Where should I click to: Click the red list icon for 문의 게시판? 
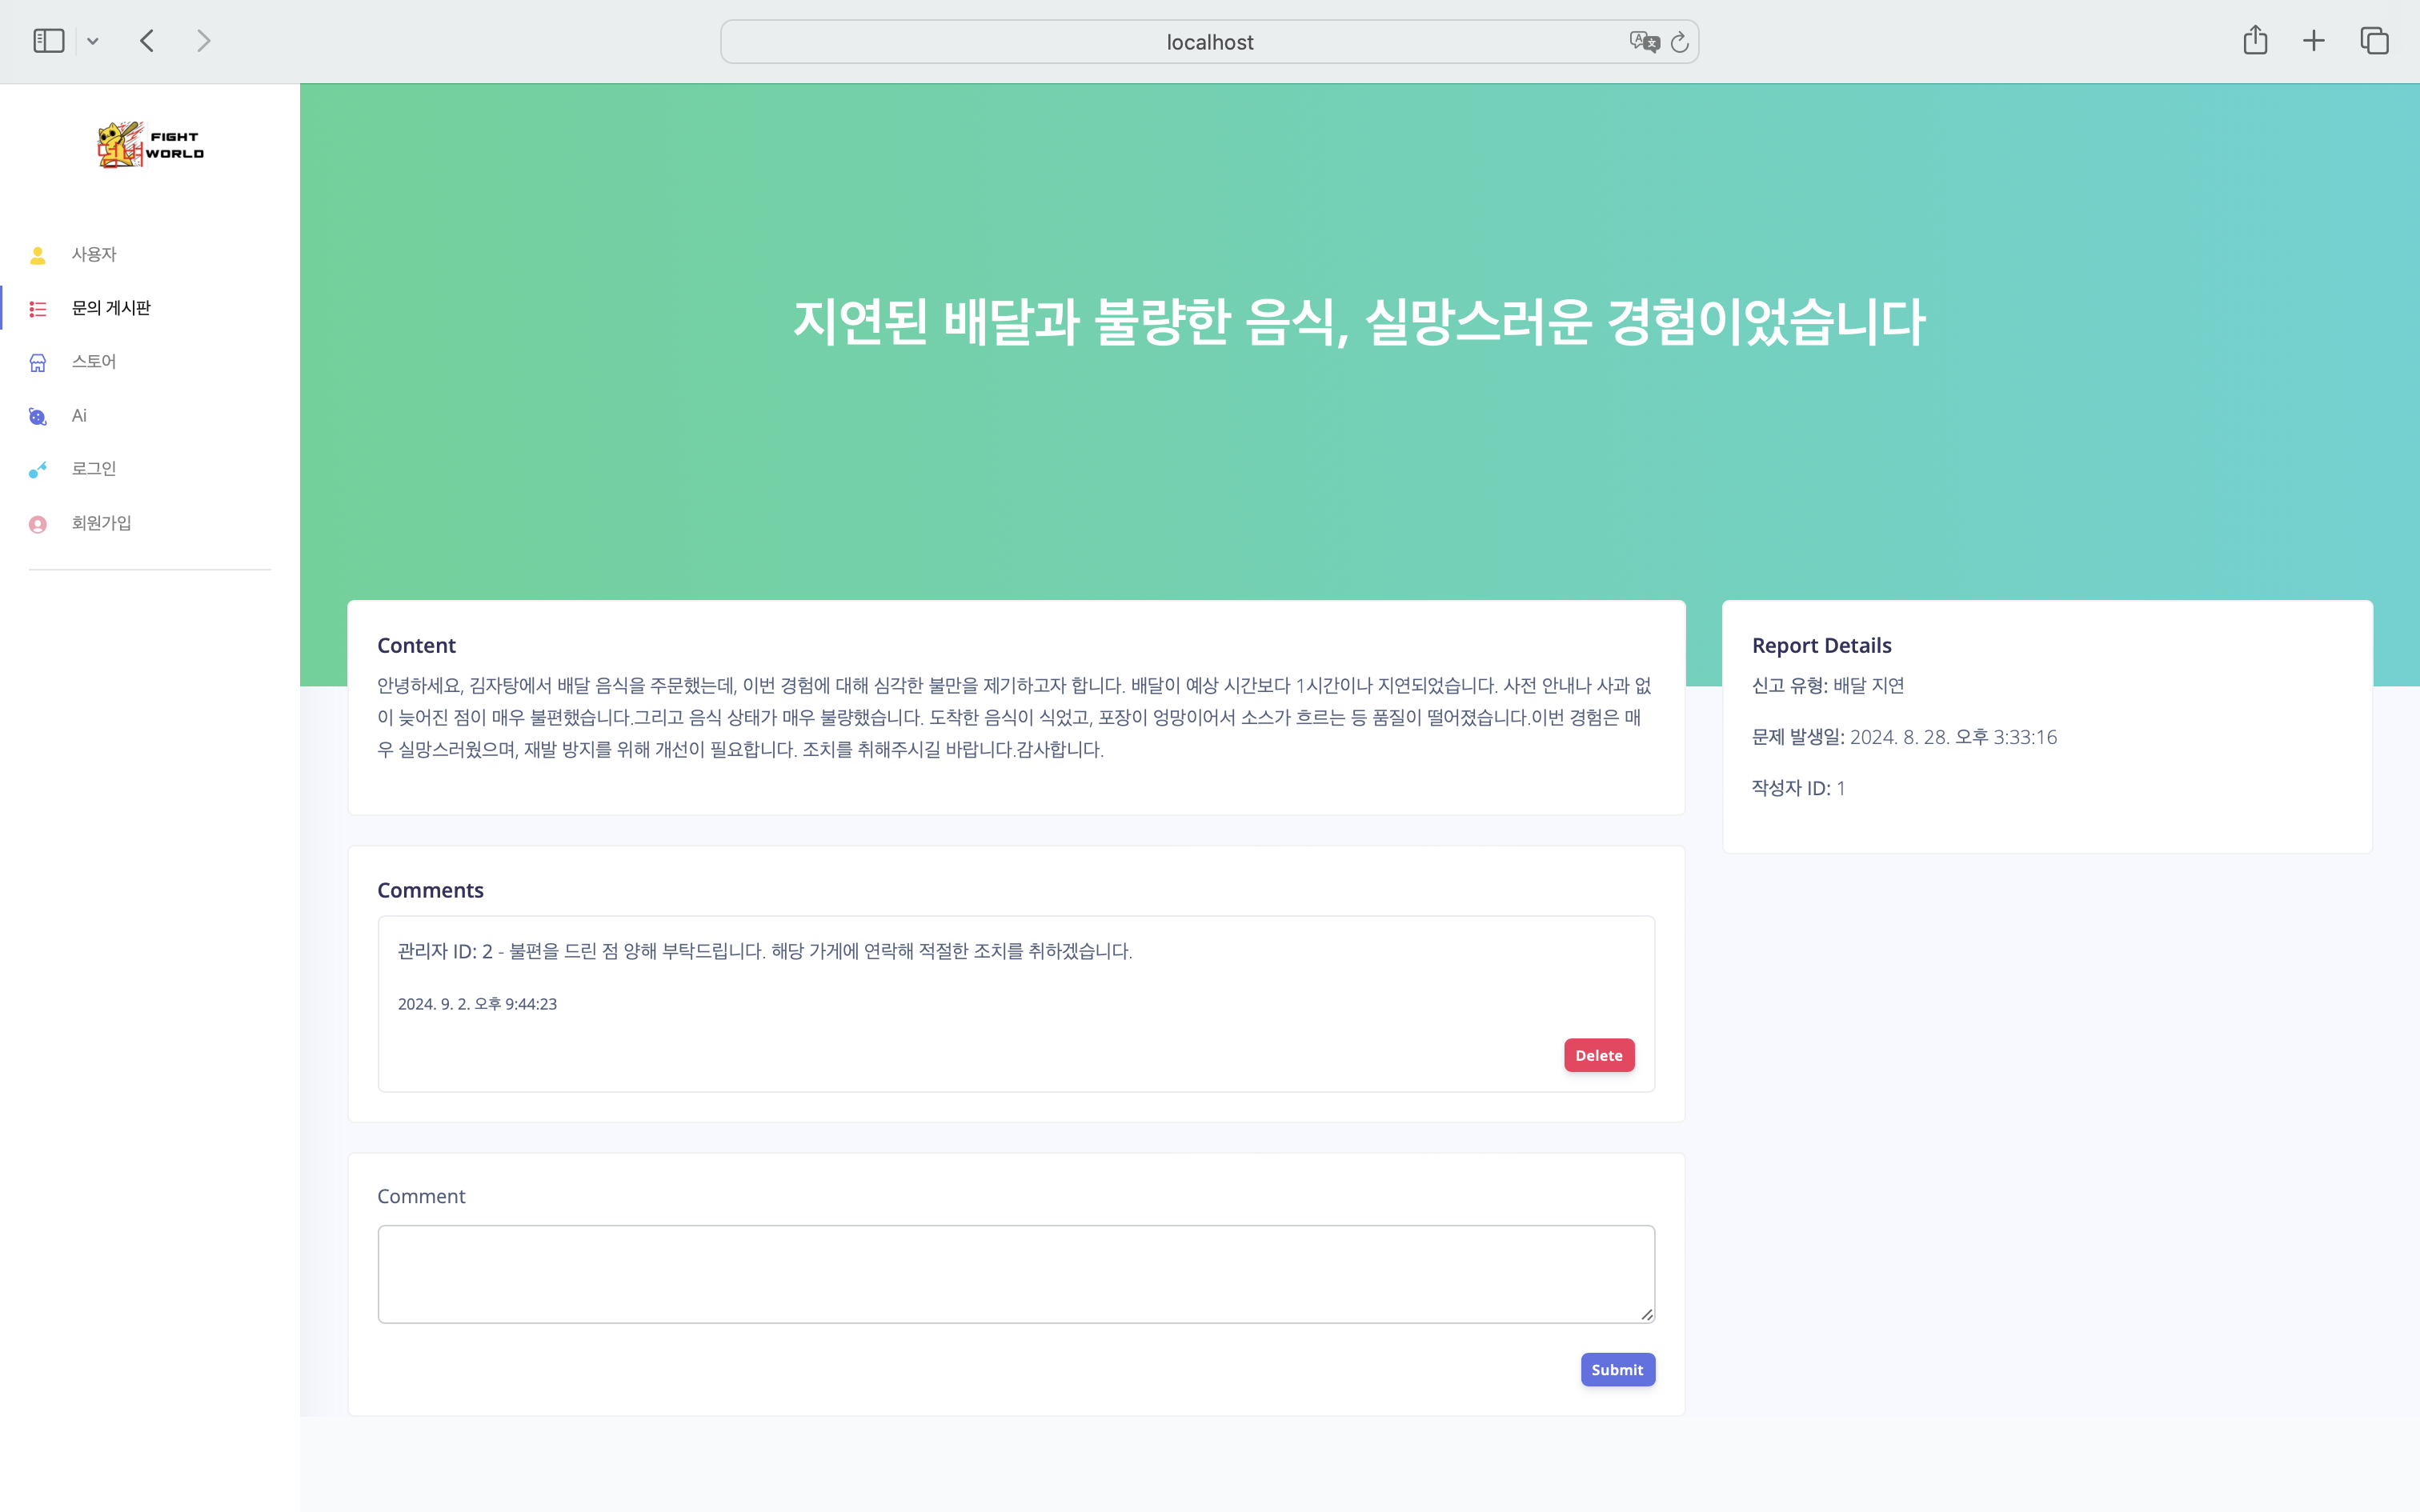tap(38, 309)
